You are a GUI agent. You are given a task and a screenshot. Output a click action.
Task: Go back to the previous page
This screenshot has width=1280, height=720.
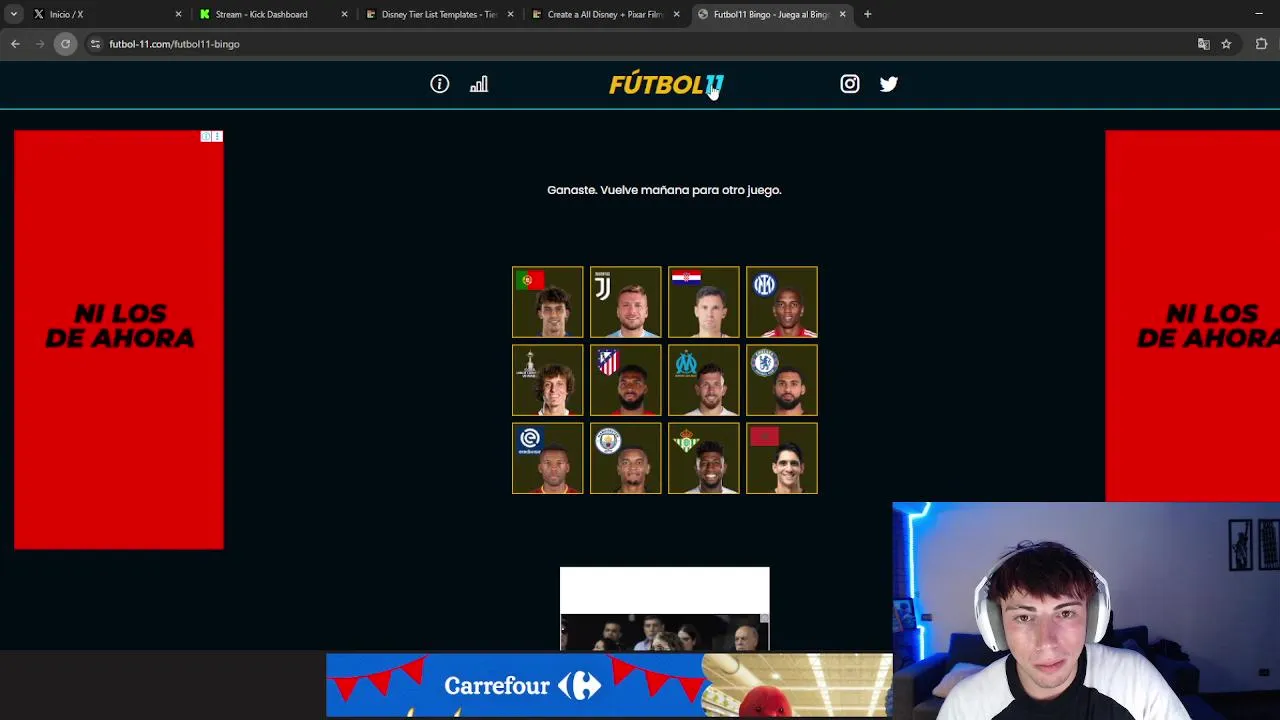point(15,44)
